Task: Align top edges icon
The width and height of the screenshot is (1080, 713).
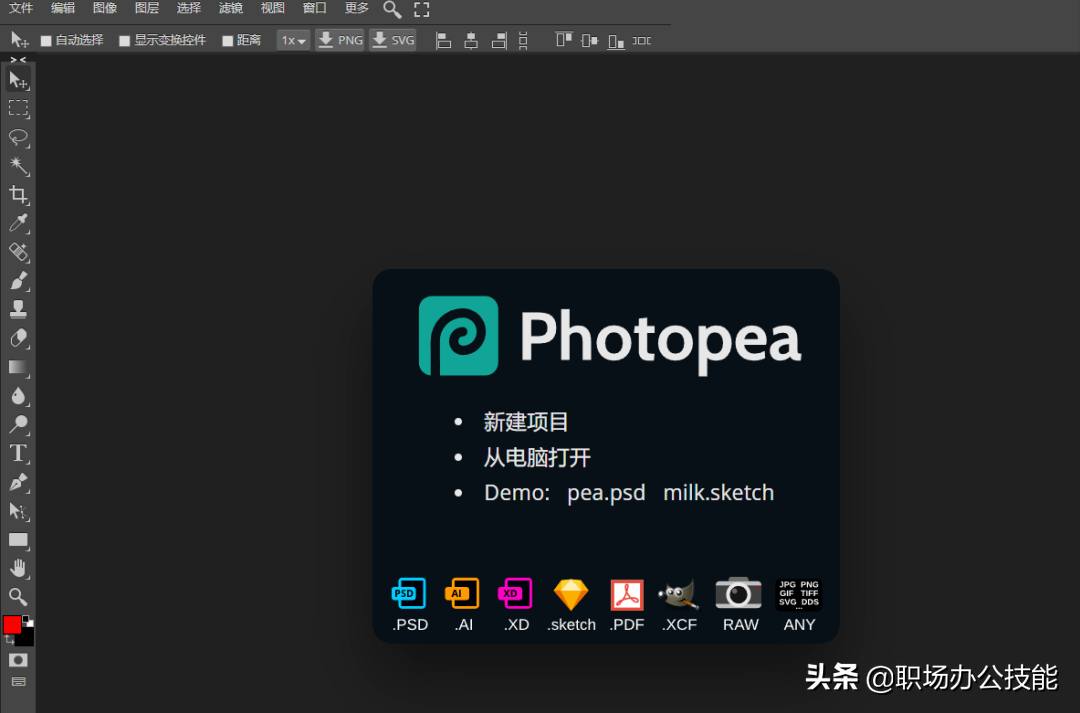Action: 564,40
